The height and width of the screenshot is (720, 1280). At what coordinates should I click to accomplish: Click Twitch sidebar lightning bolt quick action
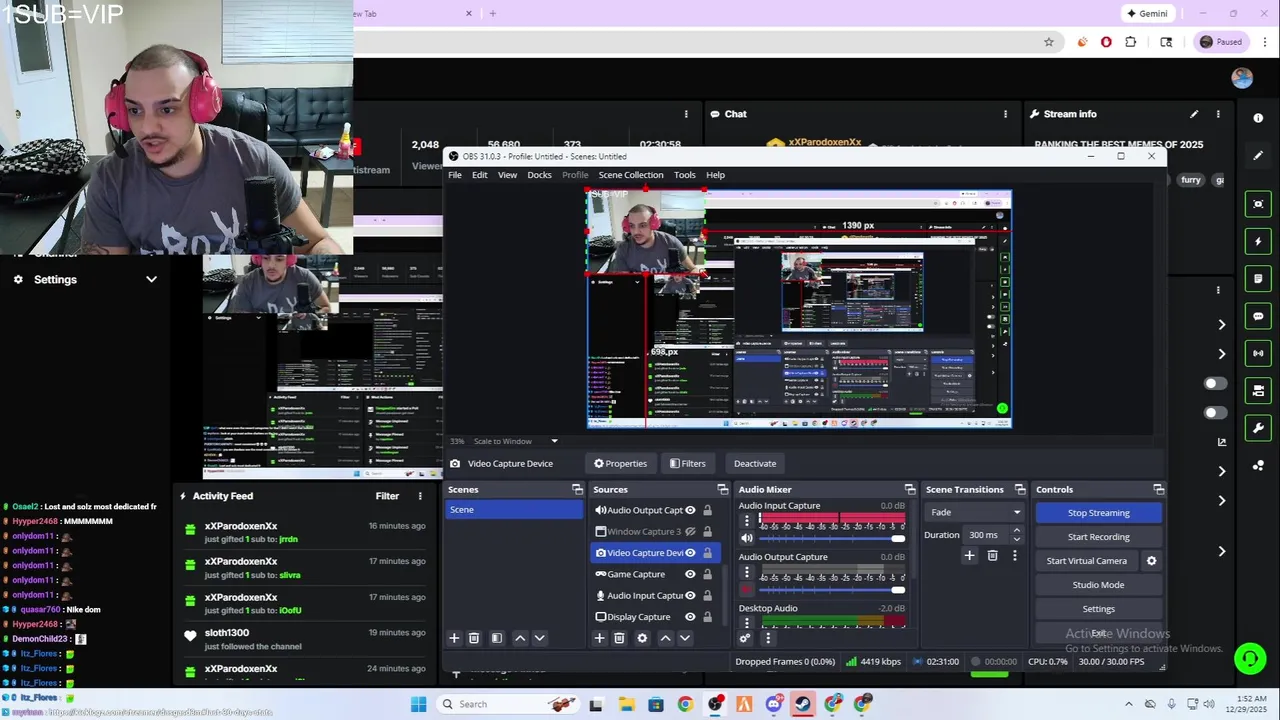pyautogui.click(x=1258, y=241)
